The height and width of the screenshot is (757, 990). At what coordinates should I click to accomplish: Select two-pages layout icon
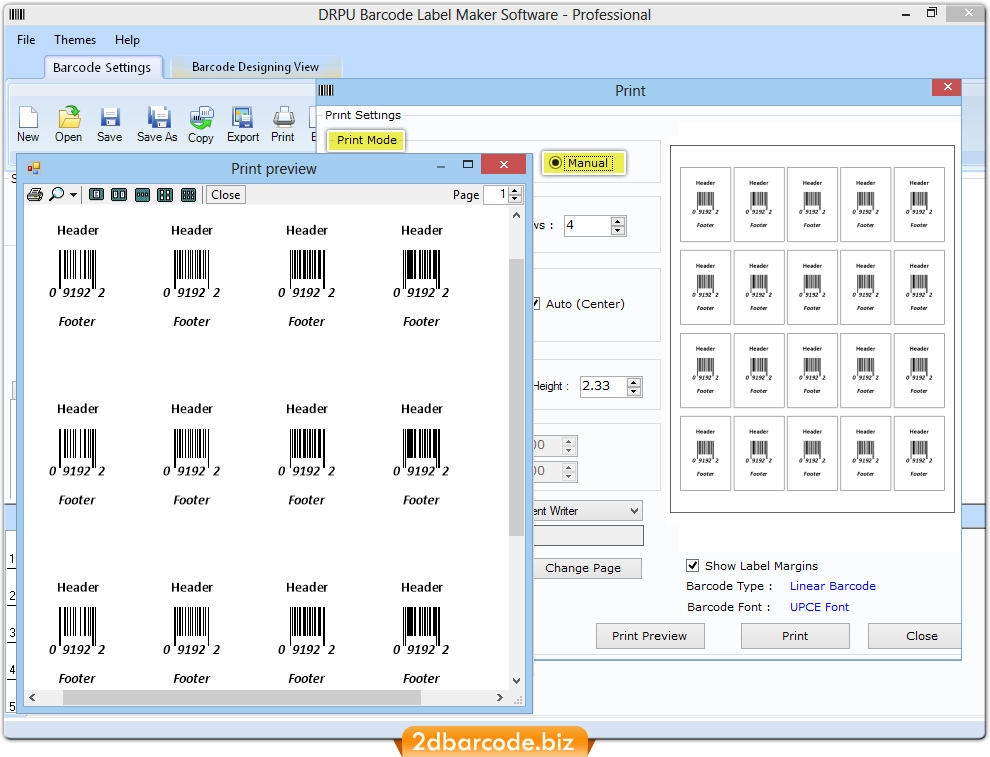119,194
